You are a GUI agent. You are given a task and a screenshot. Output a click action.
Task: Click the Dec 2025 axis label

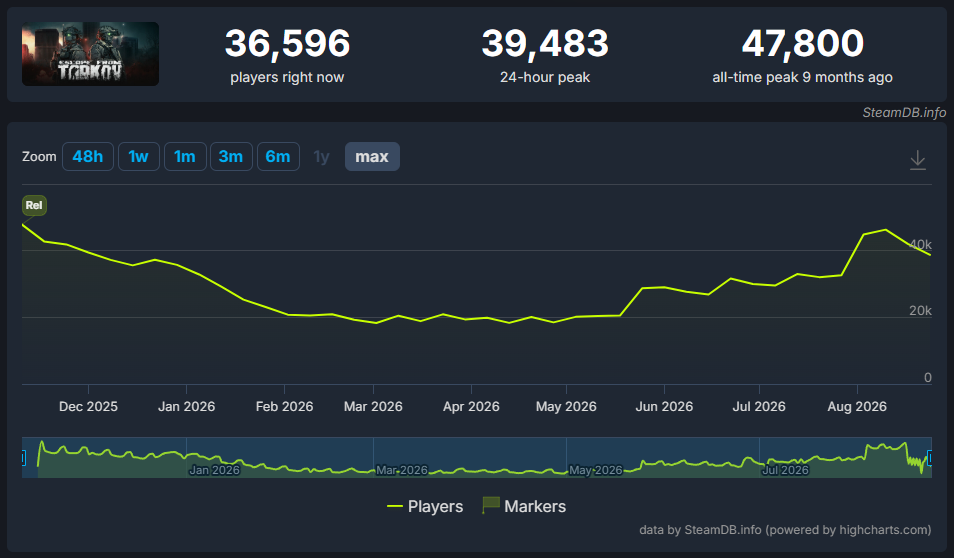click(88, 406)
